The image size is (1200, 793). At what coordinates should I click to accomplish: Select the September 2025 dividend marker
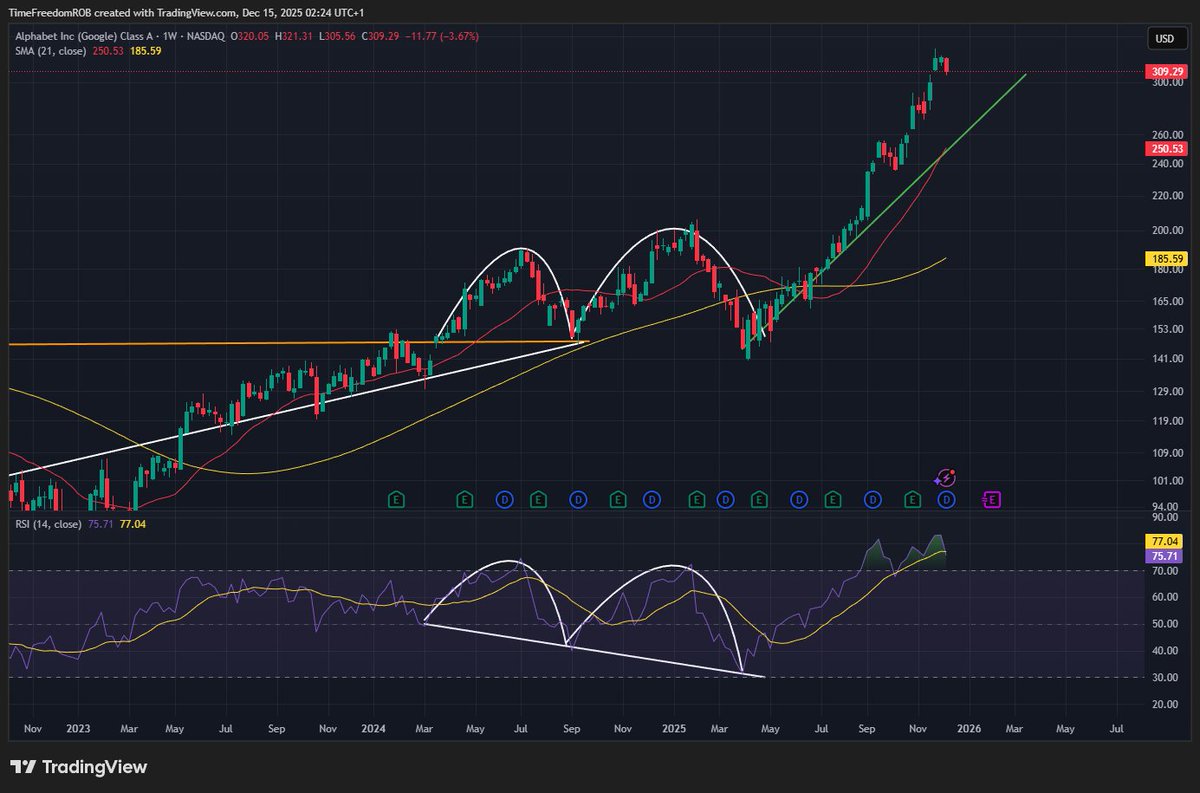click(x=873, y=498)
